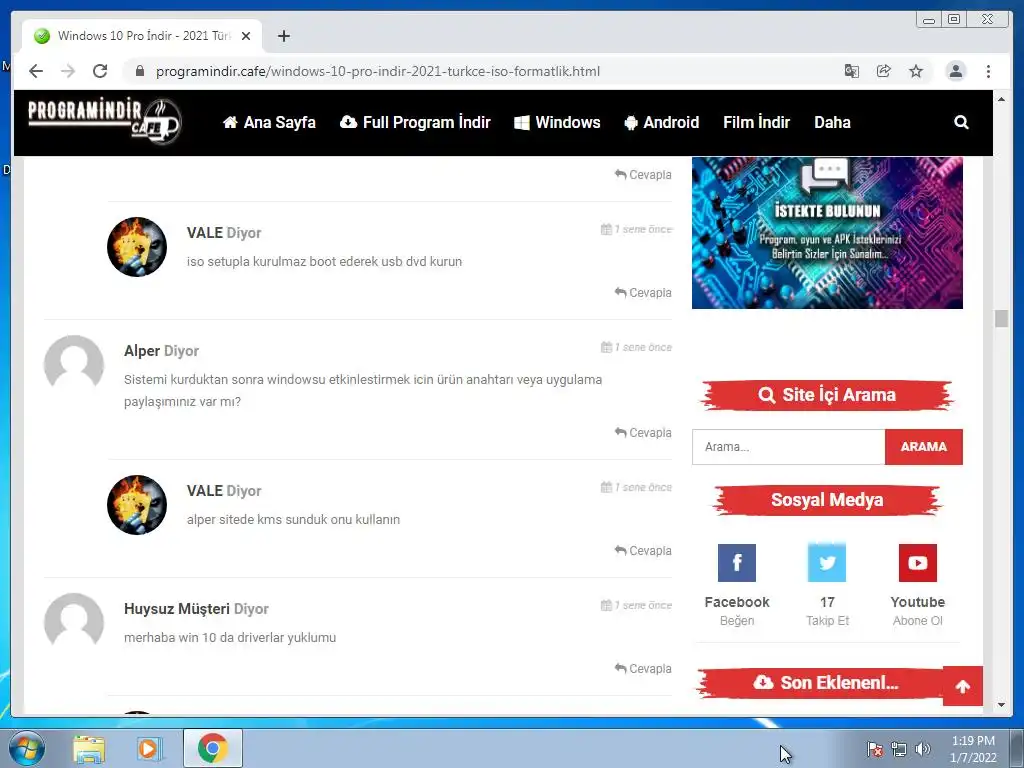
Task: Click Cevapla under 'alper sitede kms' comment
Action: (x=643, y=551)
